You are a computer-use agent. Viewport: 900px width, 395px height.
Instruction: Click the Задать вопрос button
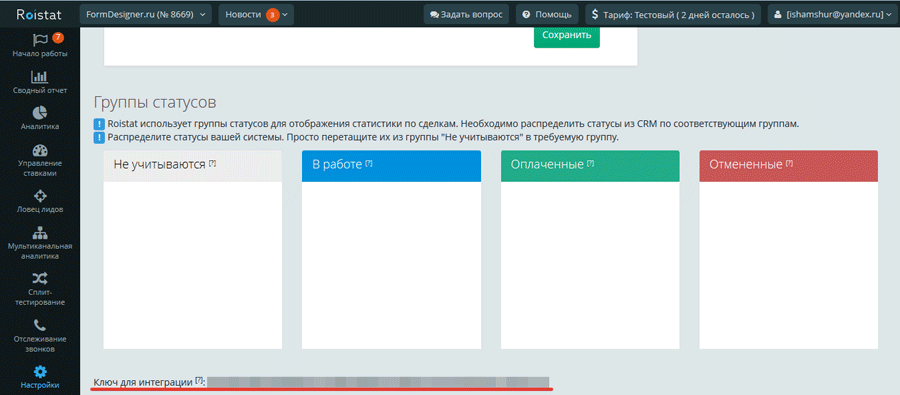tap(466, 14)
